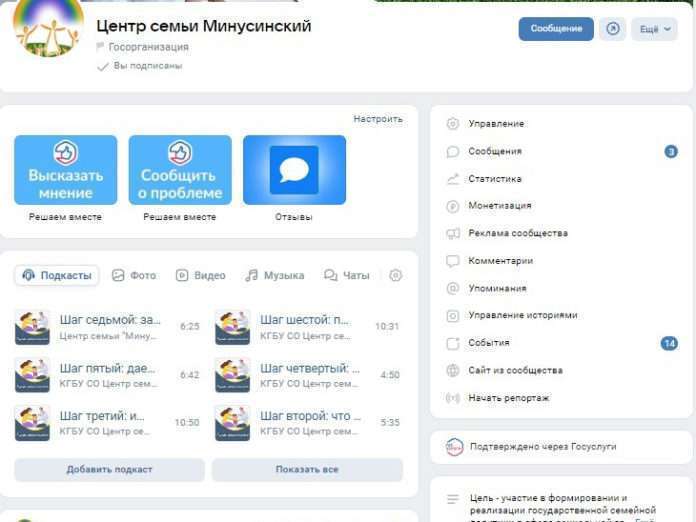
Task: Click the Высказать мнение widget tile
Action: click(66, 170)
